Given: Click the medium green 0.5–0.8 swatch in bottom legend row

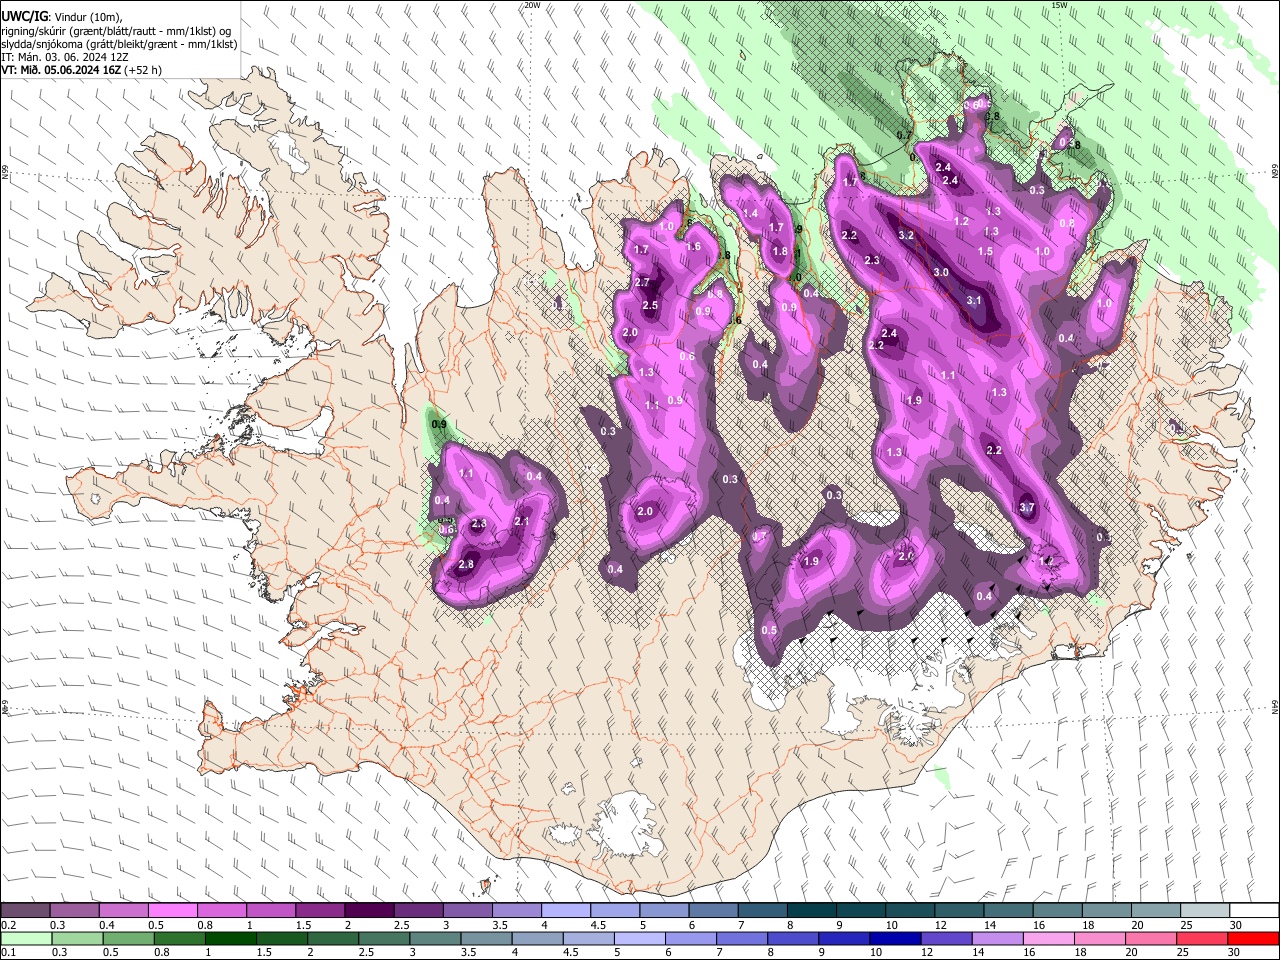Looking at the screenshot, I should 128,938.
